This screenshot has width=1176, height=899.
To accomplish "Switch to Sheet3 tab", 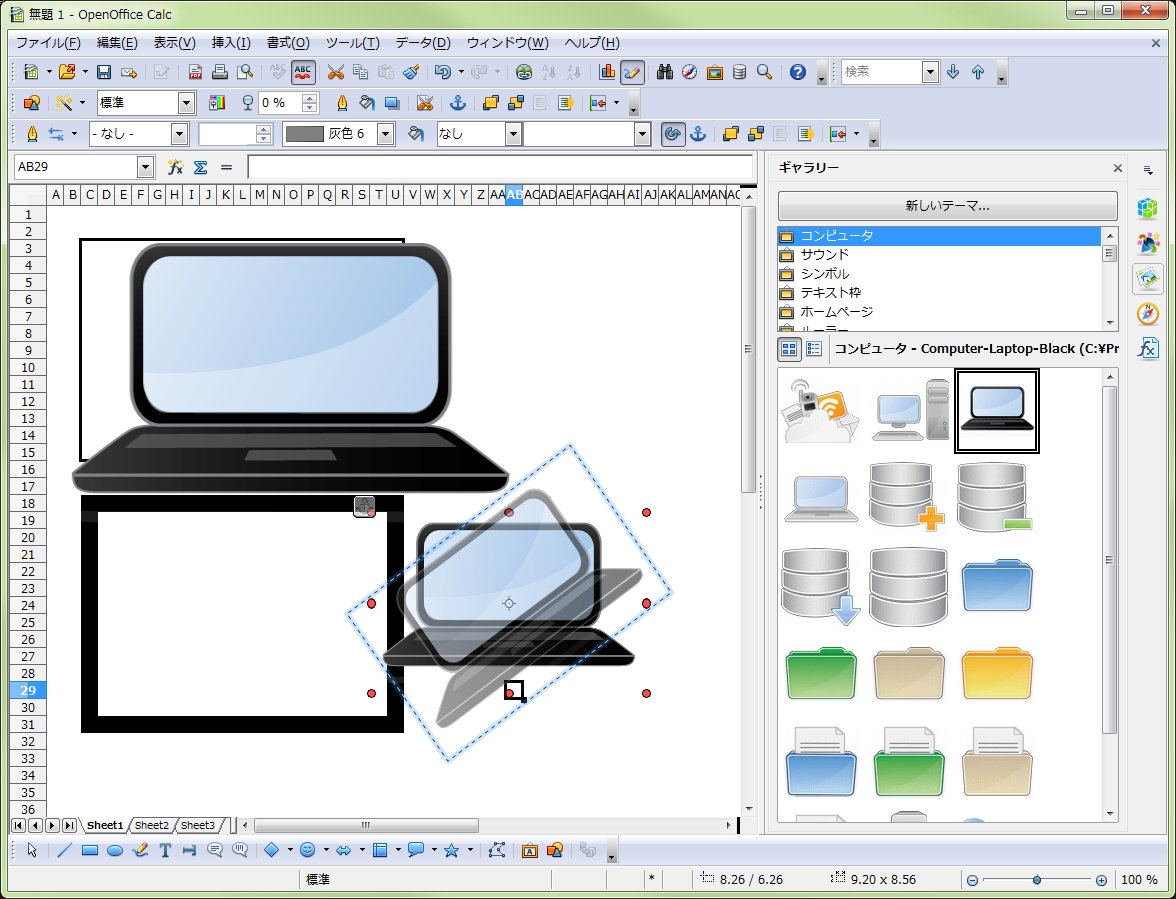I will pos(198,826).
